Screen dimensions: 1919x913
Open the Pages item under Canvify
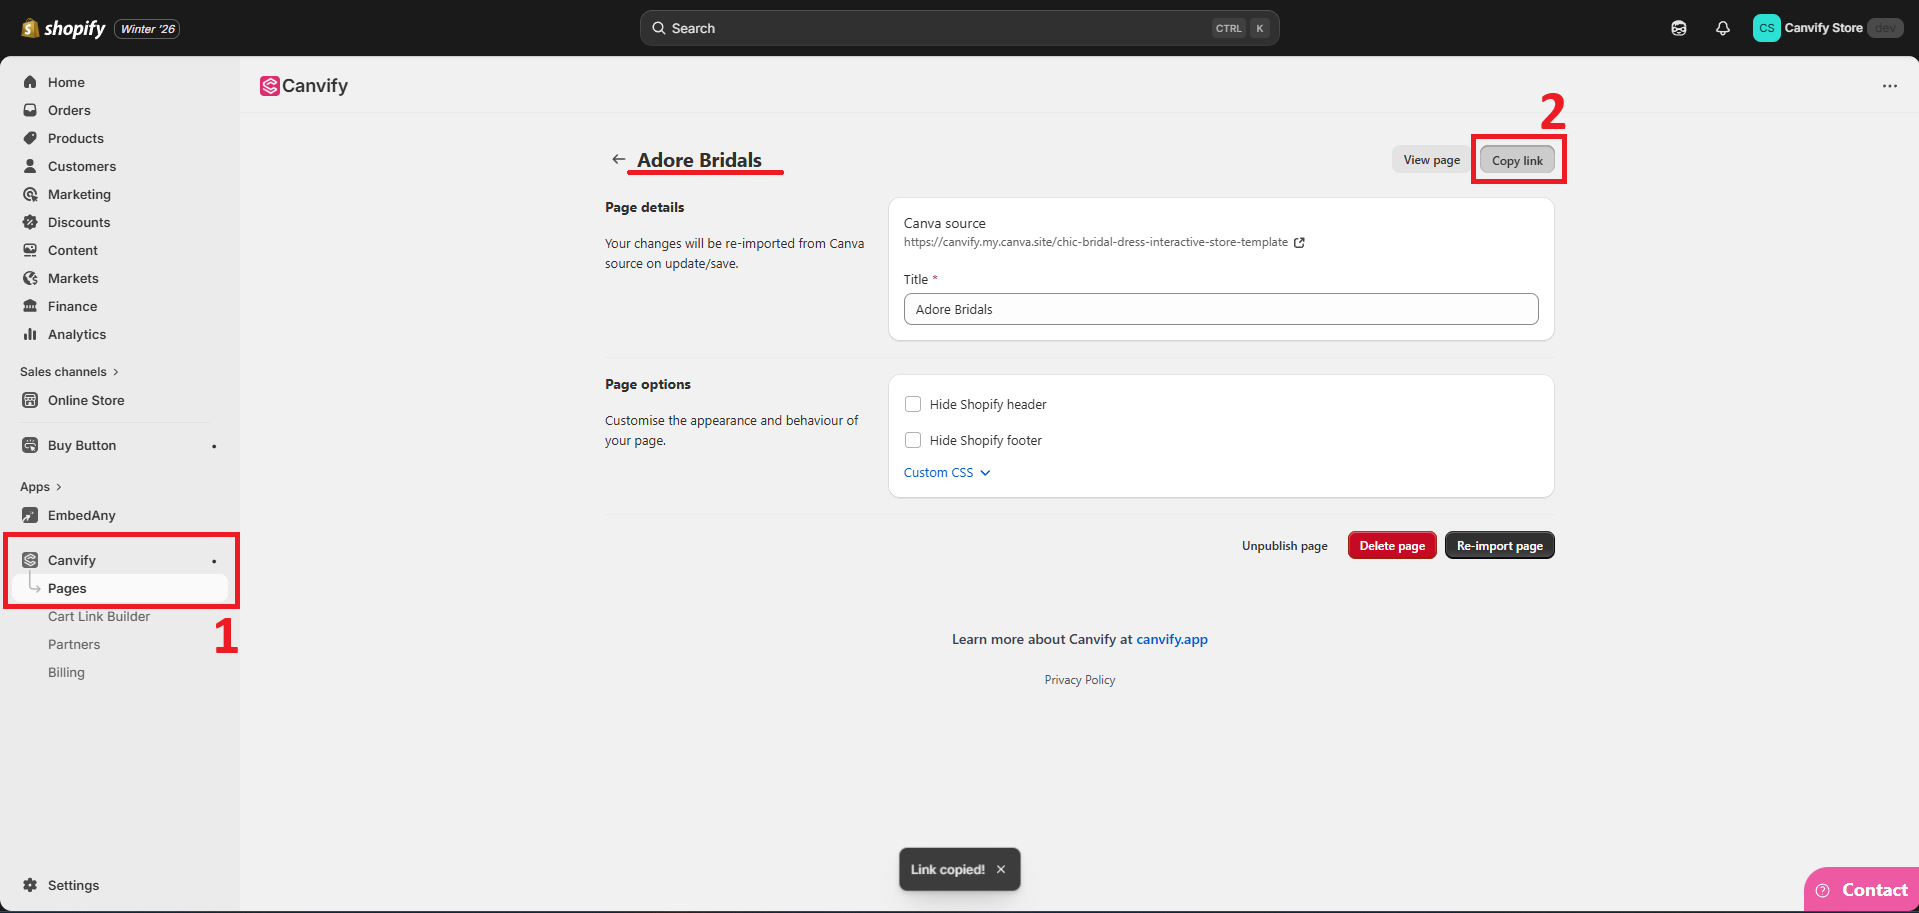coord(67,588)
